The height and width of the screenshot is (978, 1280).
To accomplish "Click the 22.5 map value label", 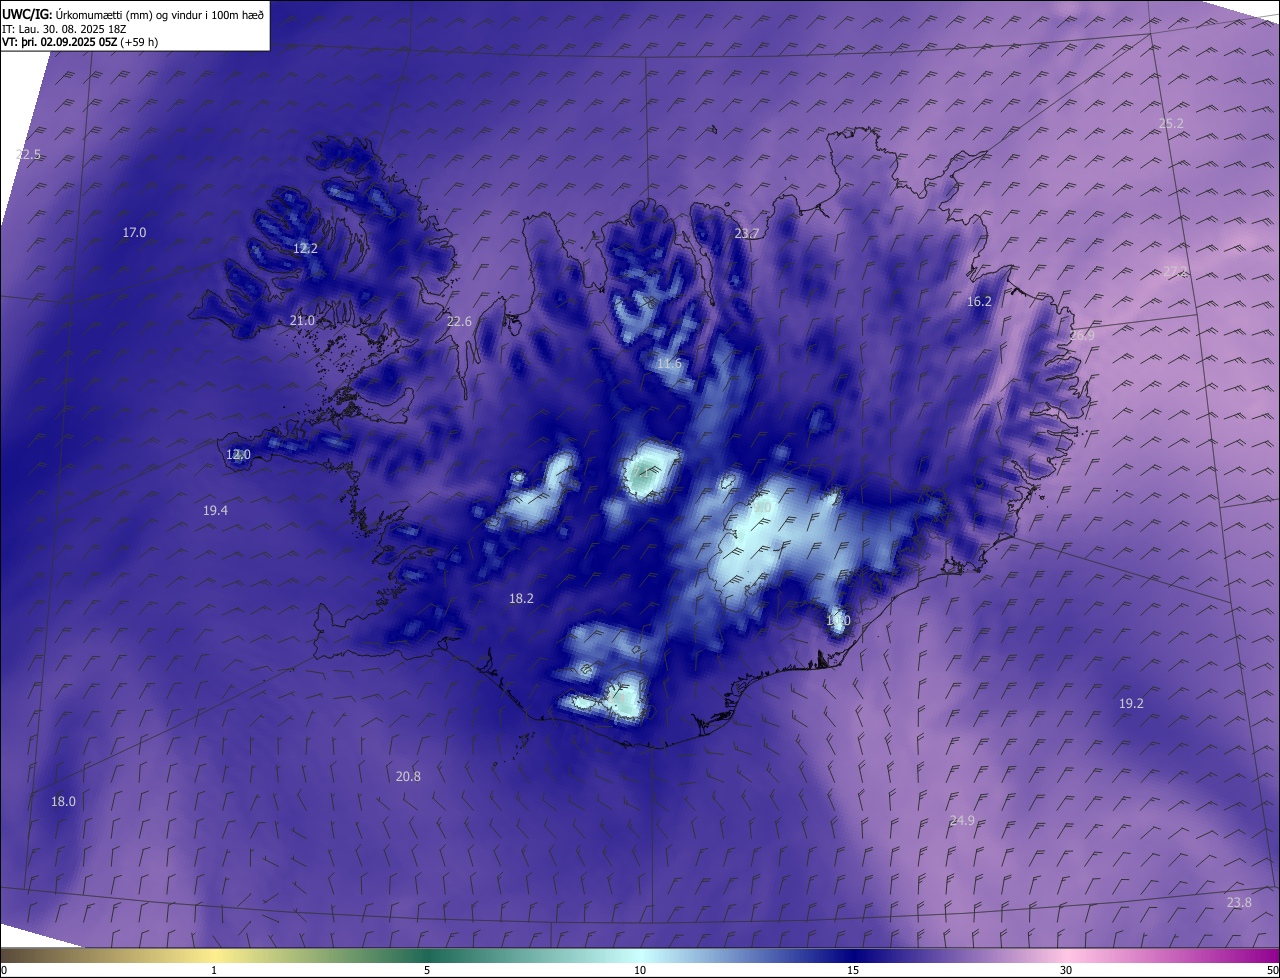I will pyautogui.click(x=29, y=155).
